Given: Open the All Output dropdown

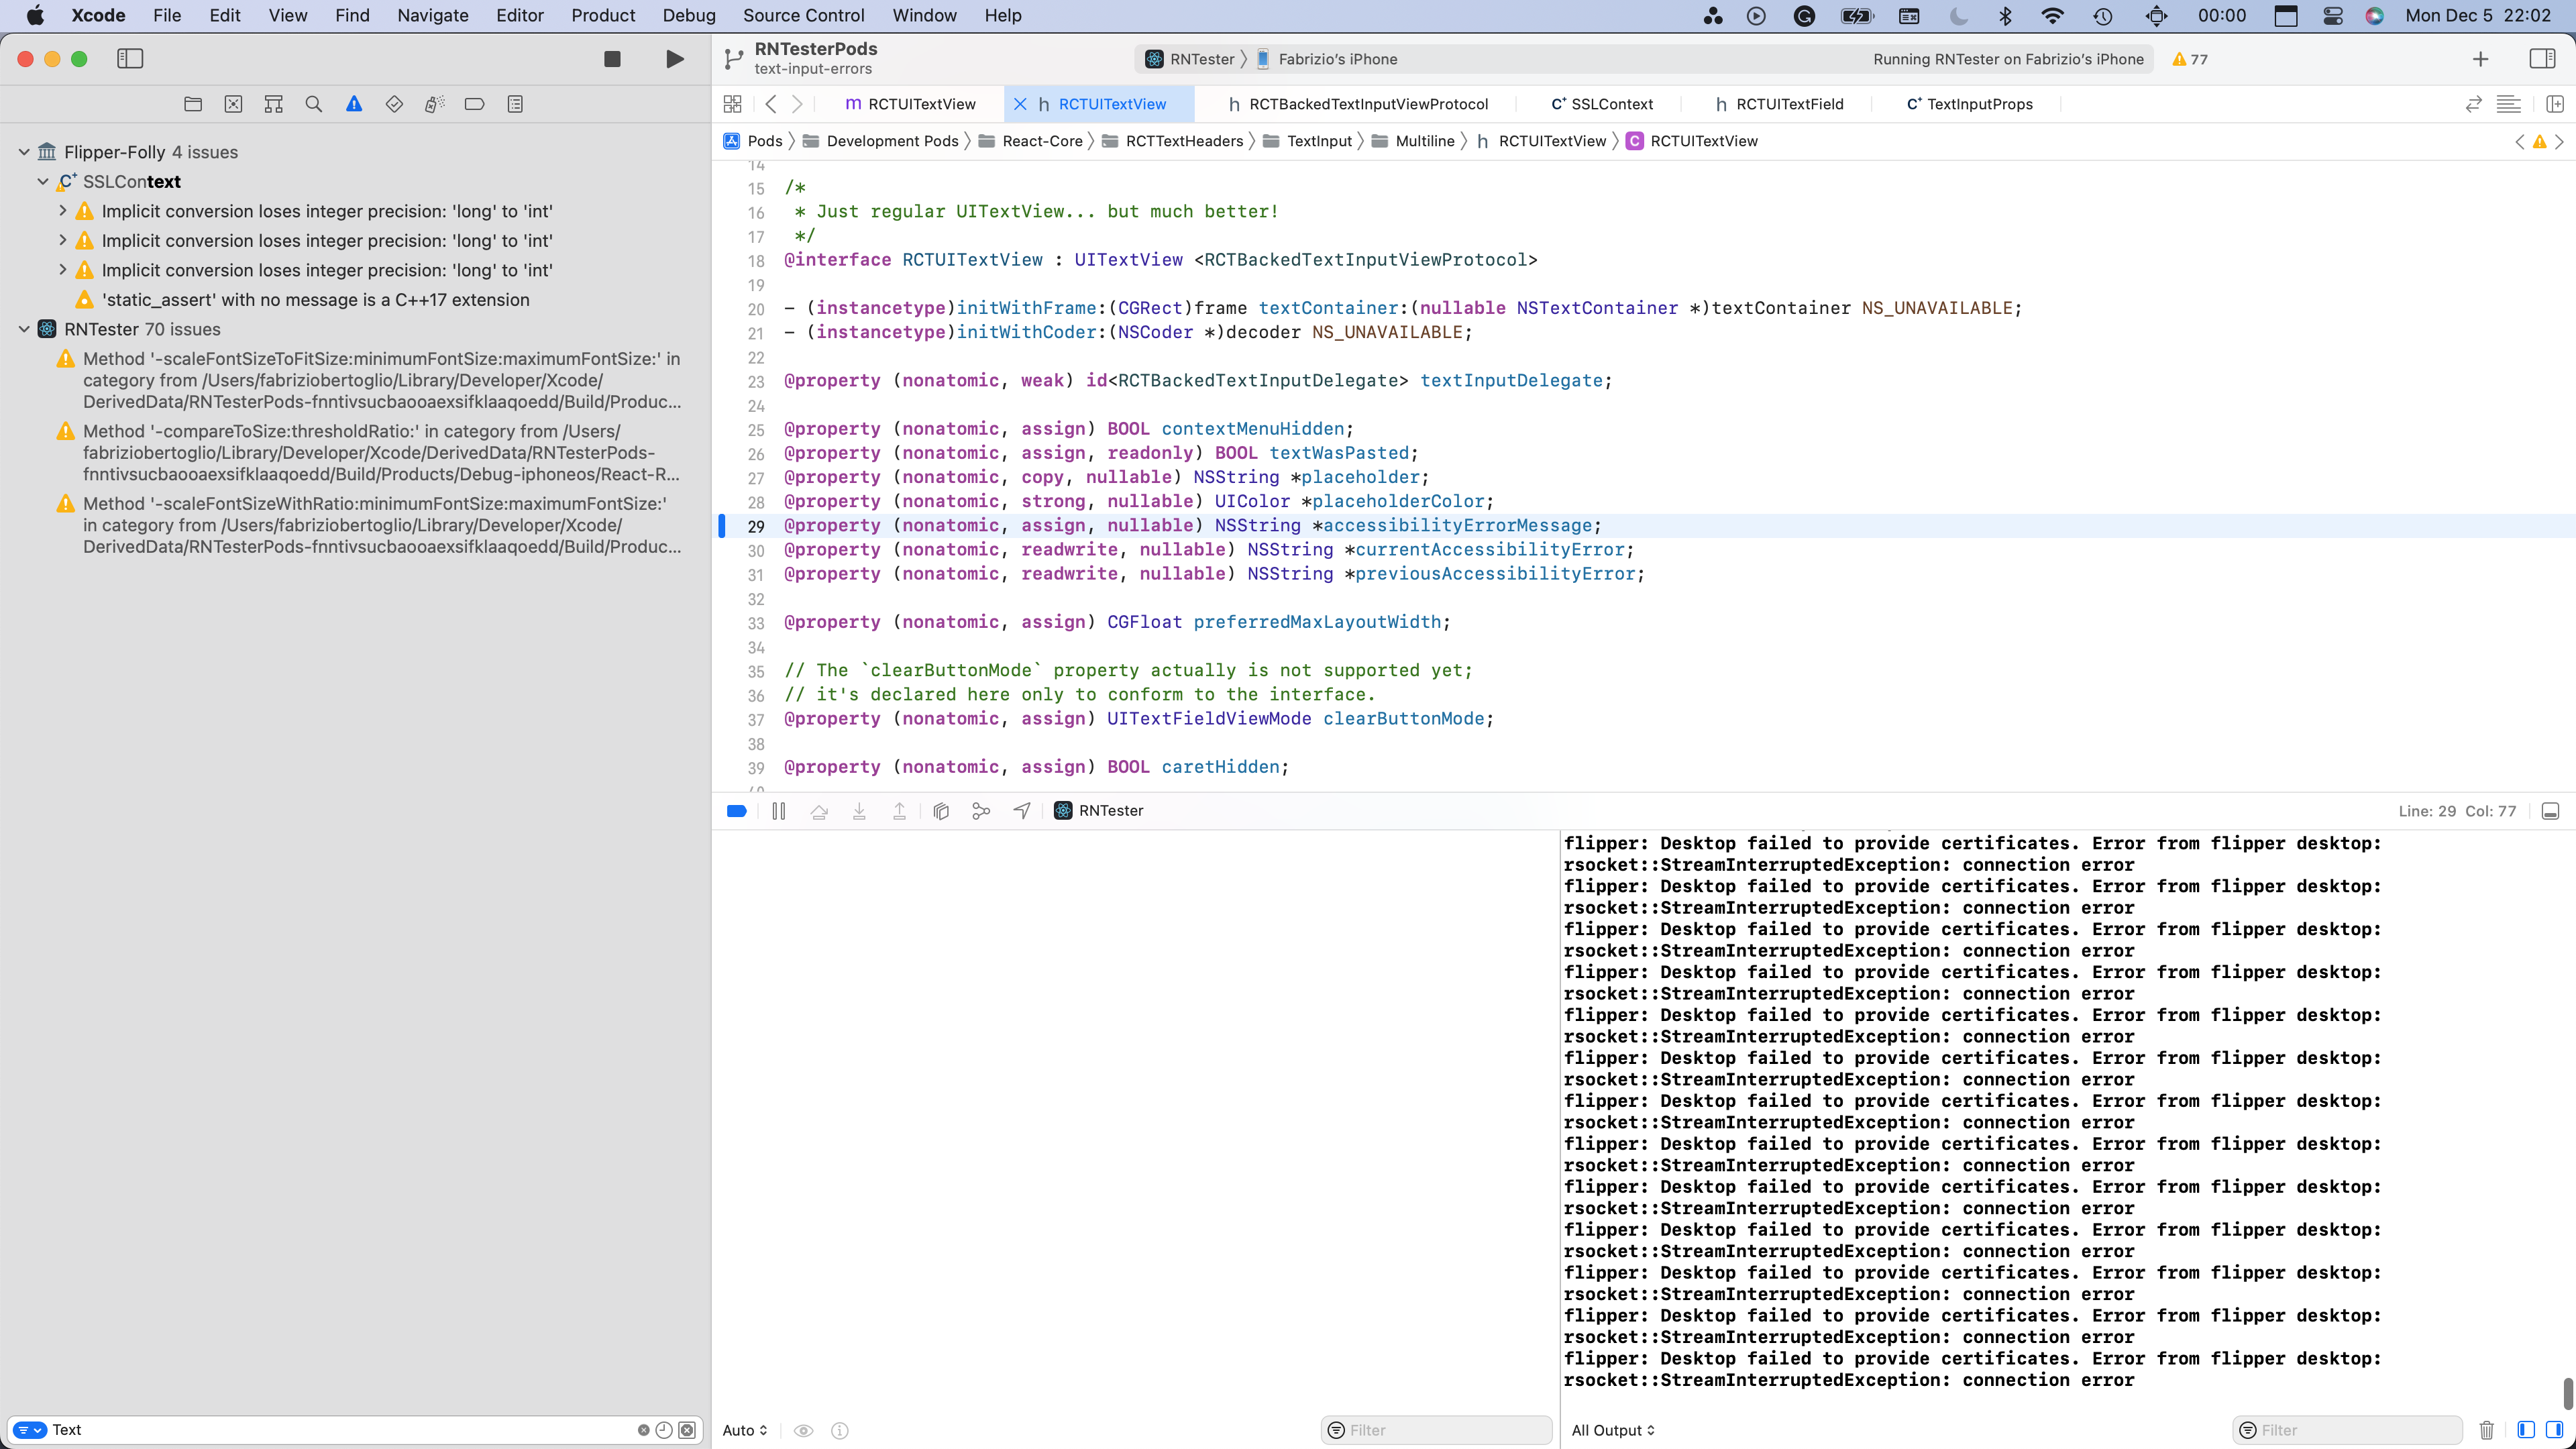Looking at the screenshot, I should click(x=1612, y=1430).
